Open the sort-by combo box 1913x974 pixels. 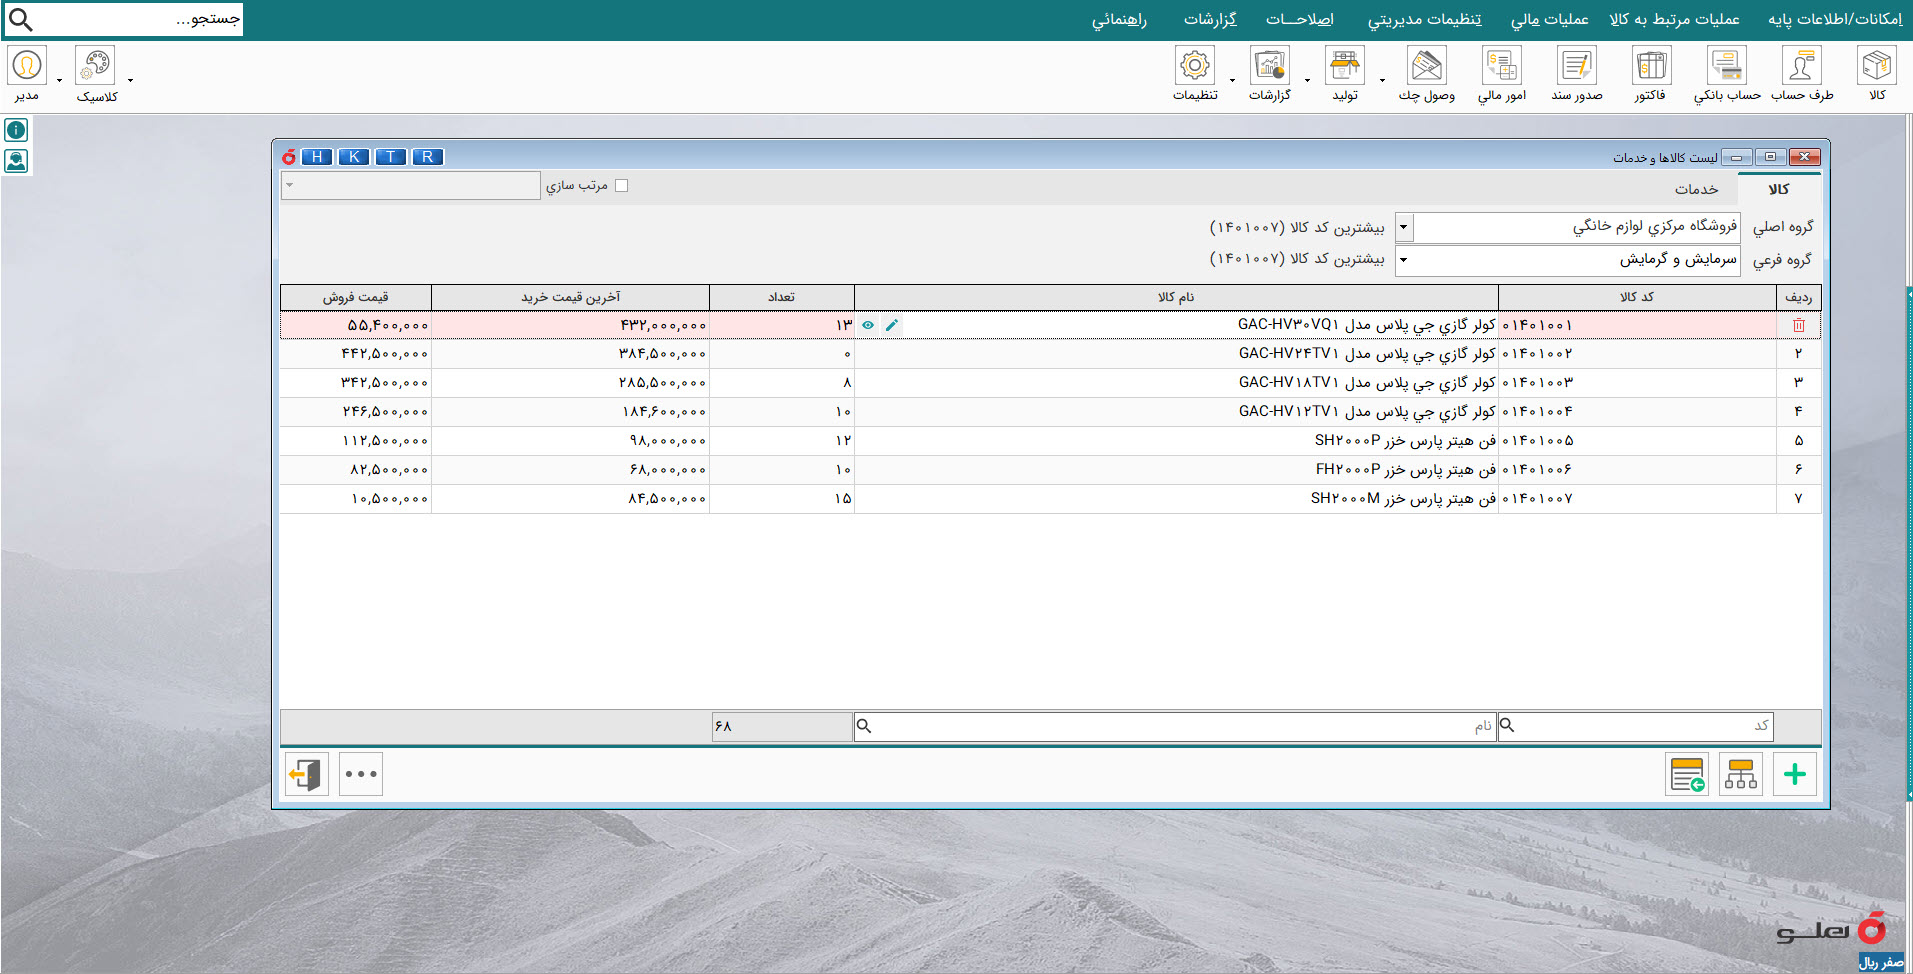(x=411, y=185)
